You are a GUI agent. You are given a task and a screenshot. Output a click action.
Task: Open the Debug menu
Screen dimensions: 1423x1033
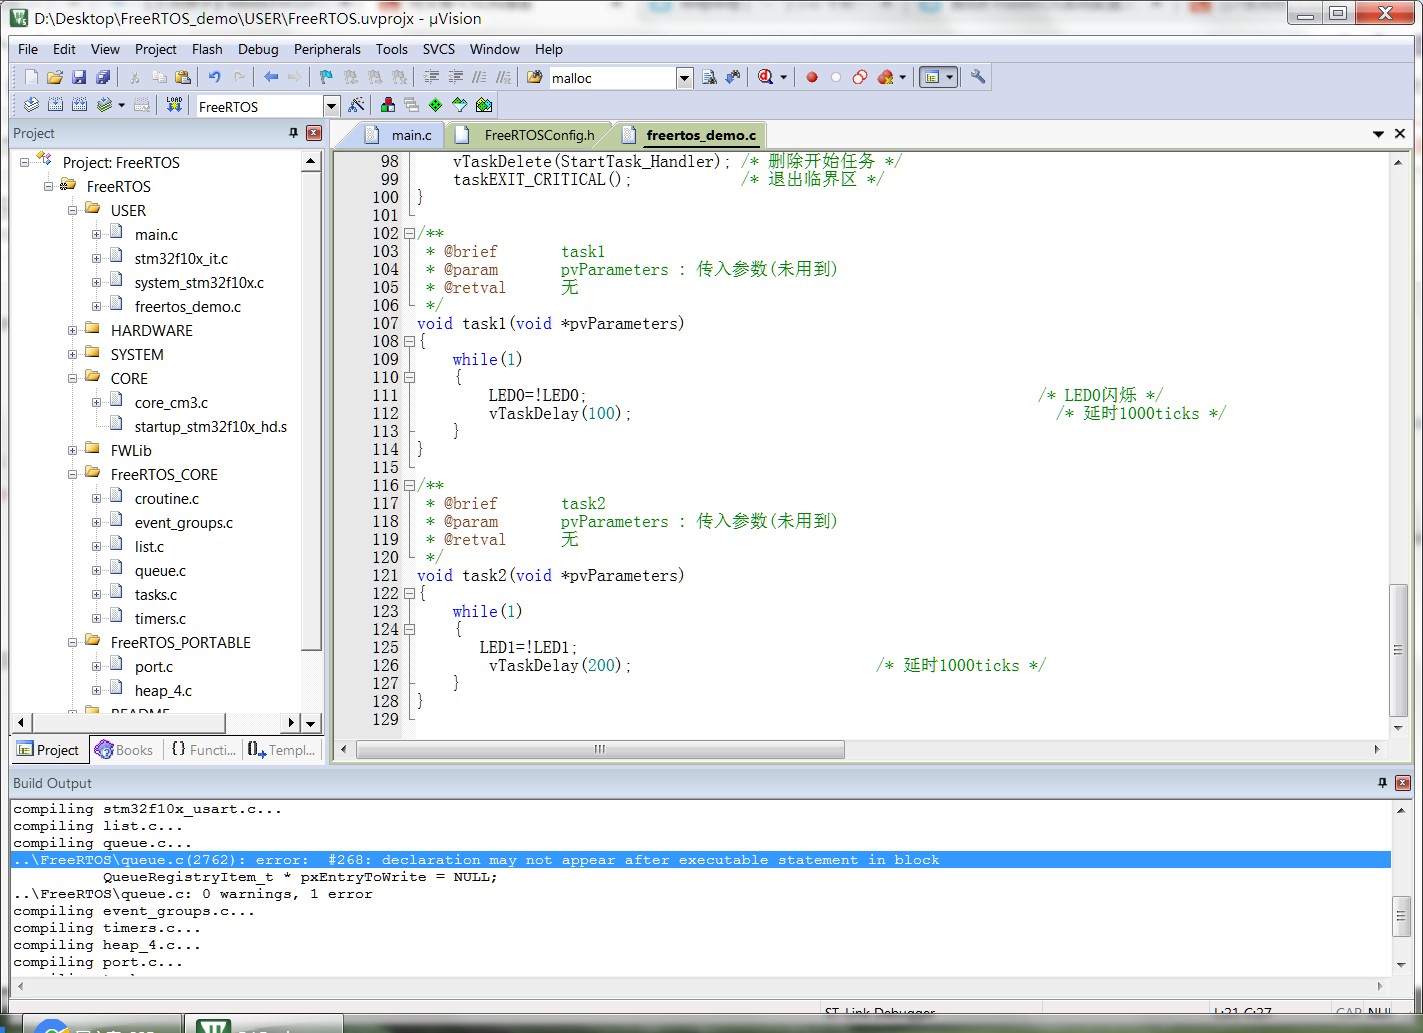point(258,49)
